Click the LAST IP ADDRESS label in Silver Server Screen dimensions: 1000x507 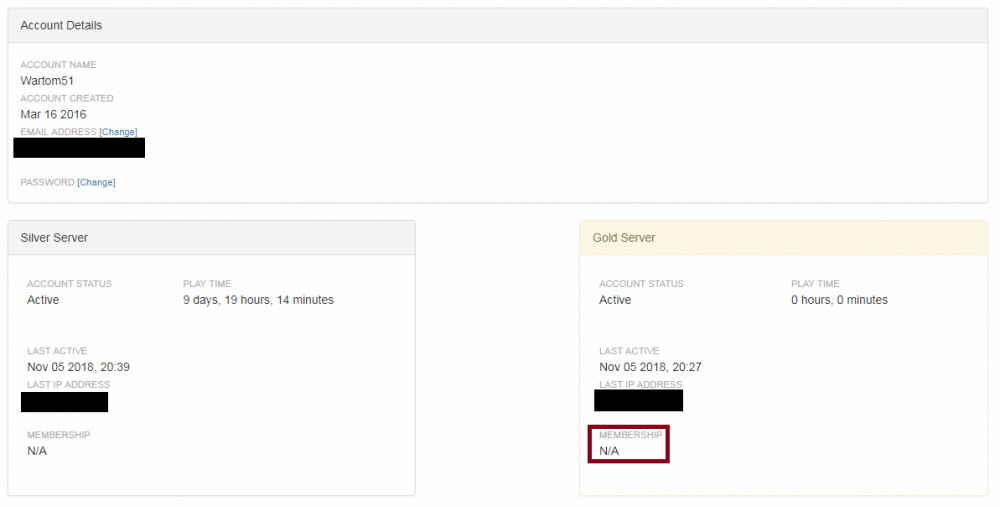click(x=68, y=385)
